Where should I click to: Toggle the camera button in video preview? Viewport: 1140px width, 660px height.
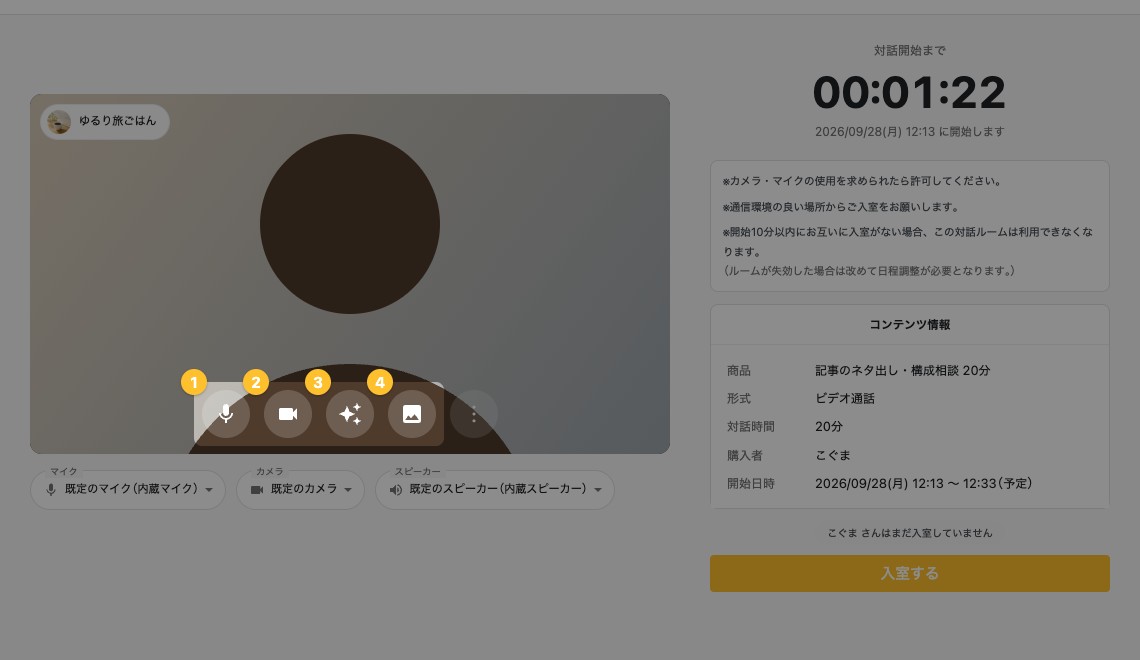(288, 414)
